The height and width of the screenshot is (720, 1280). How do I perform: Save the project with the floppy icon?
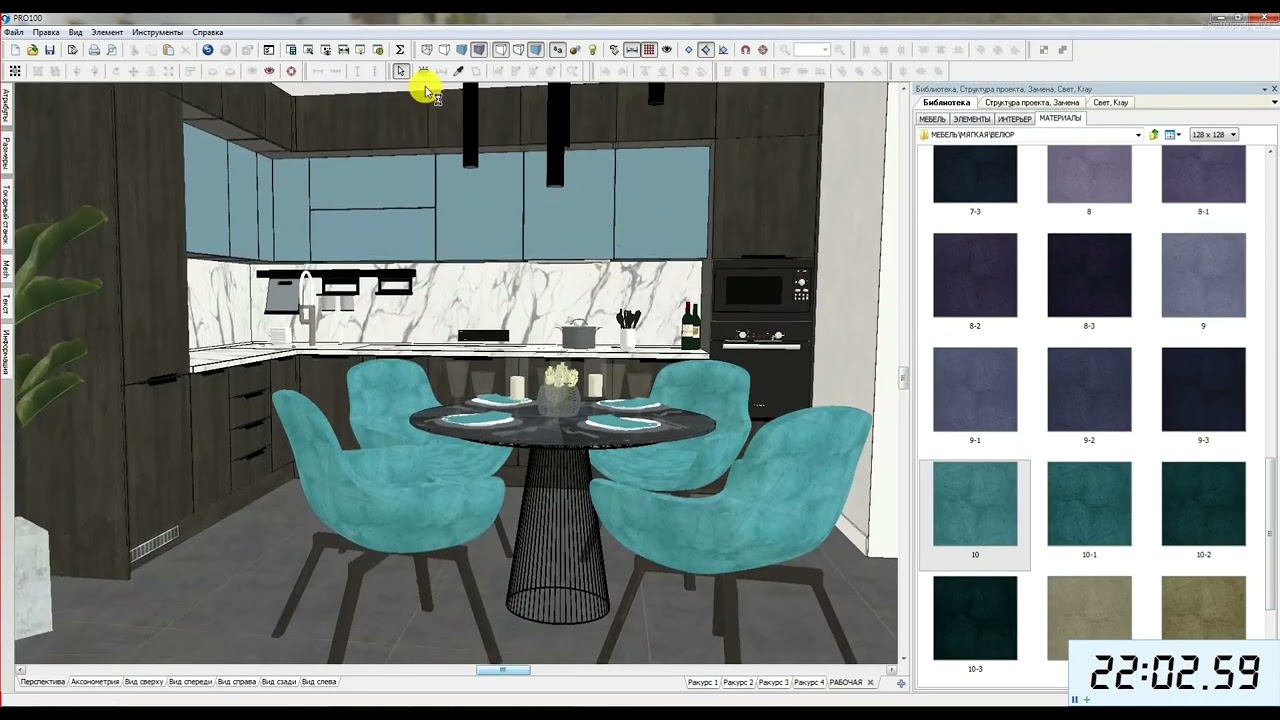point(49,50)
